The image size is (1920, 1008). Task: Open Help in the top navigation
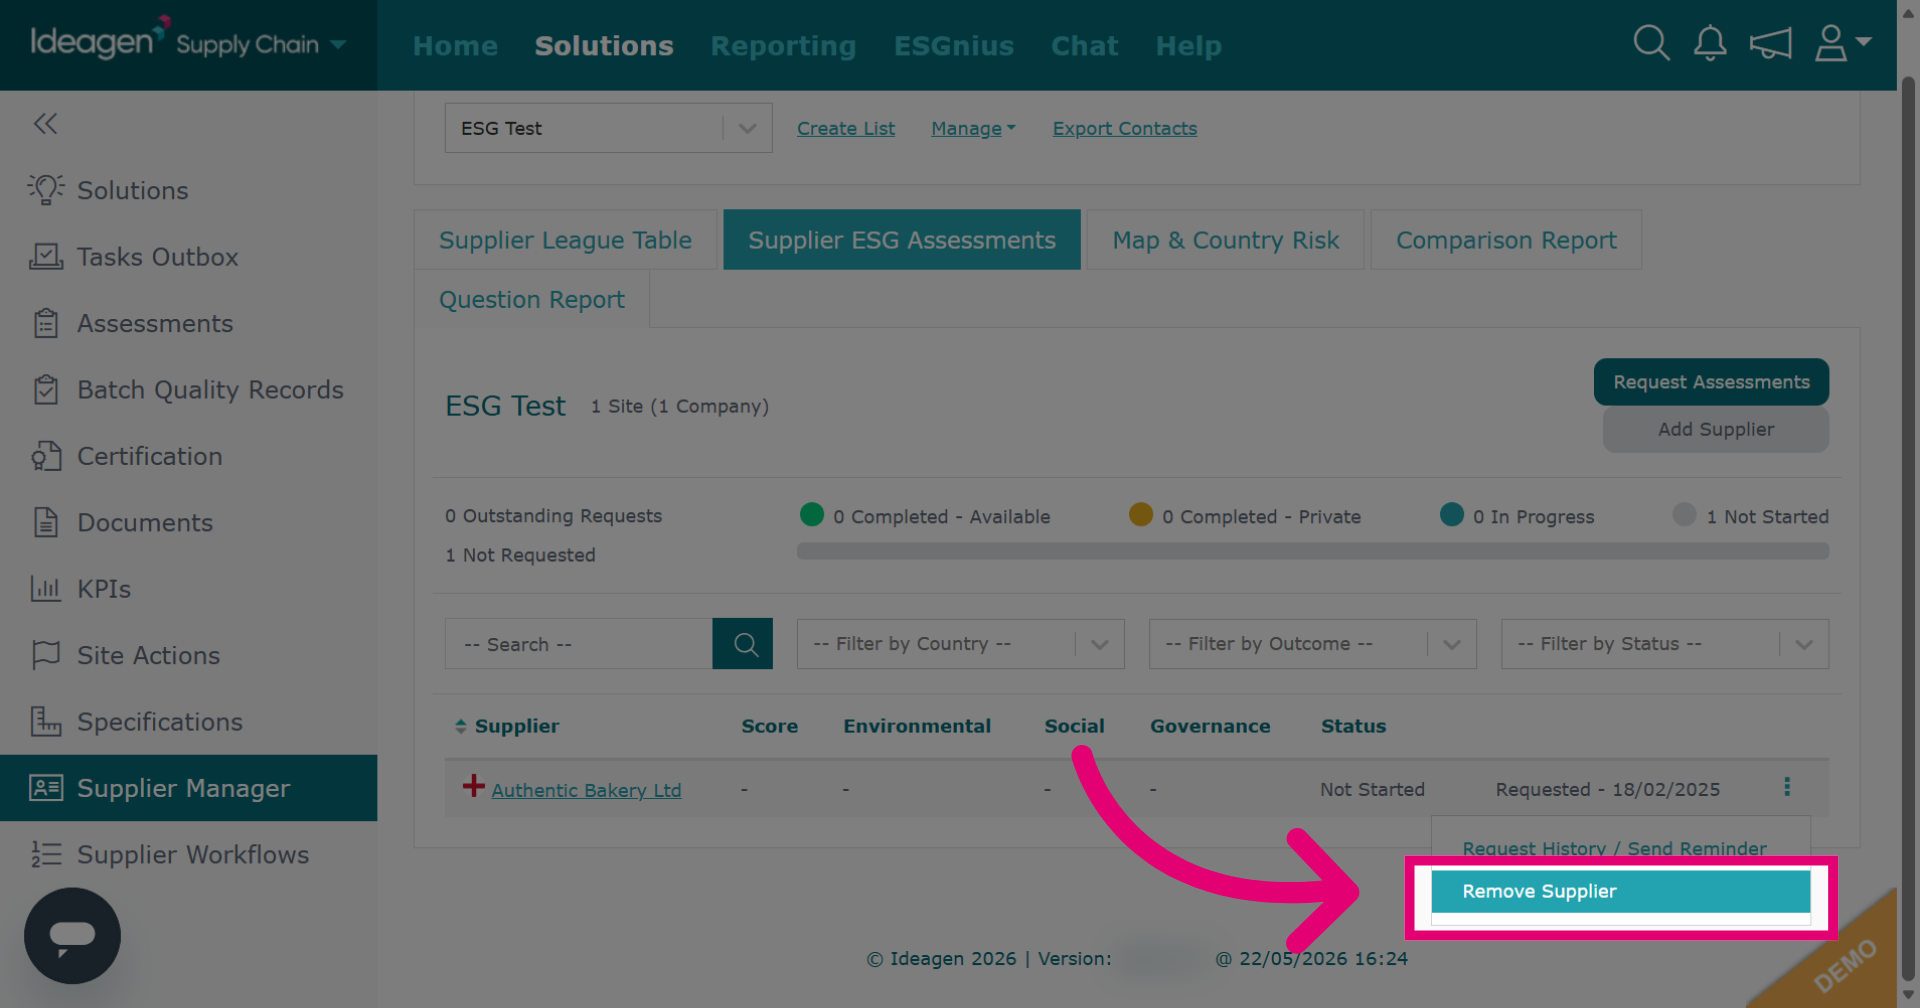(x=1189, y=46)
